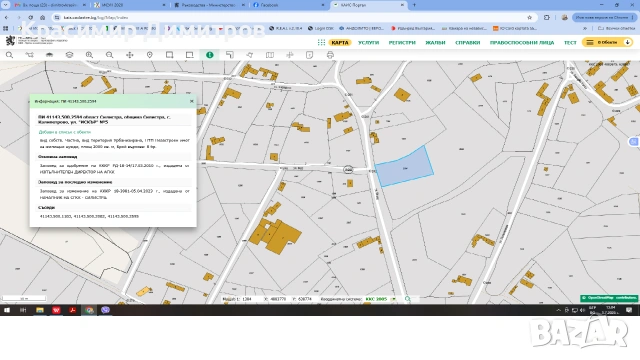Screen dimensions: 640x360
Task: Open the РЕГИСТРИ menu
Action: point(402,42)
